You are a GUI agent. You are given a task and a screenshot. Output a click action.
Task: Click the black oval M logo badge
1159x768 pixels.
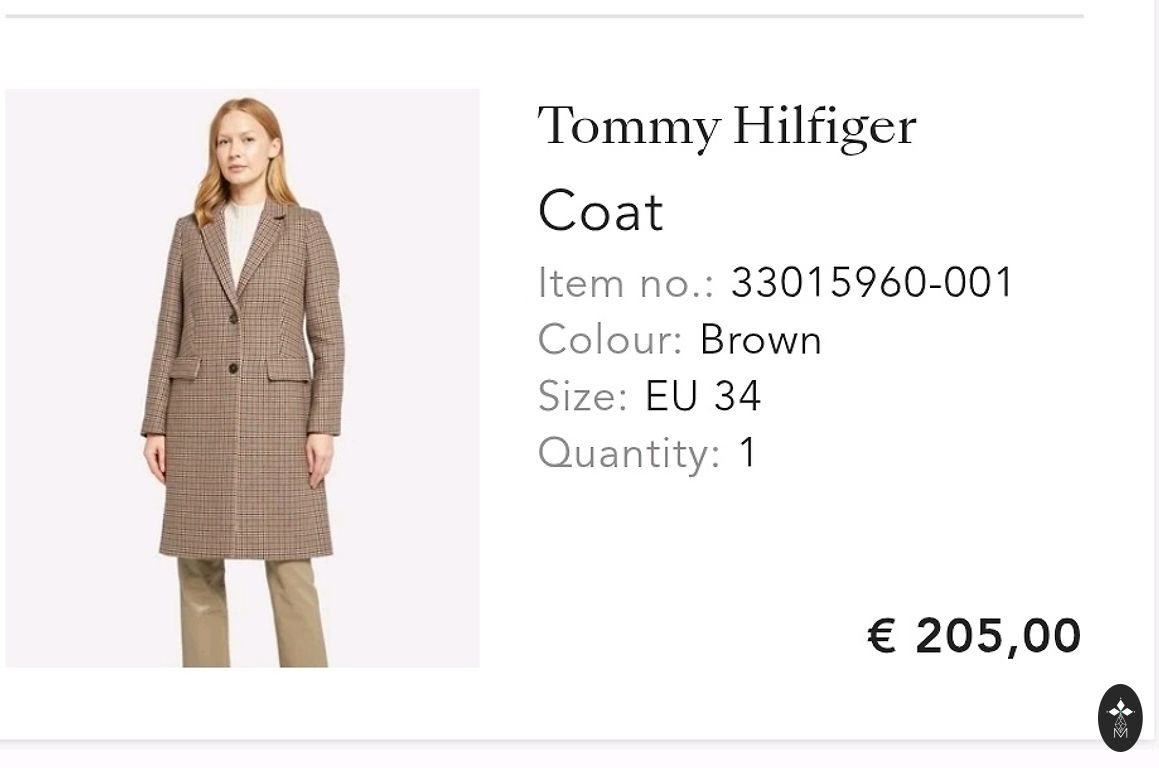tap(1120, 717)
